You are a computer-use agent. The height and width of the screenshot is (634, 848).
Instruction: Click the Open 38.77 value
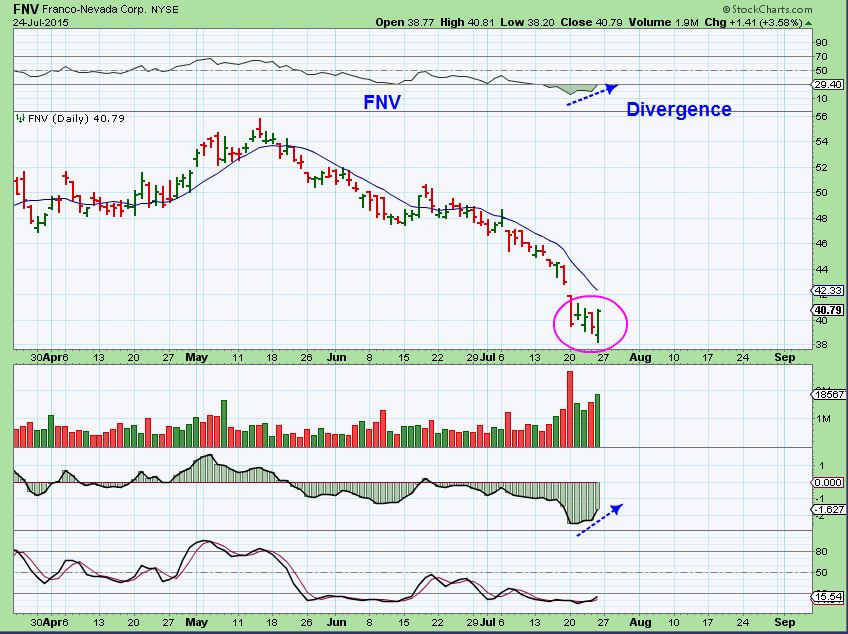click(405, 23)
